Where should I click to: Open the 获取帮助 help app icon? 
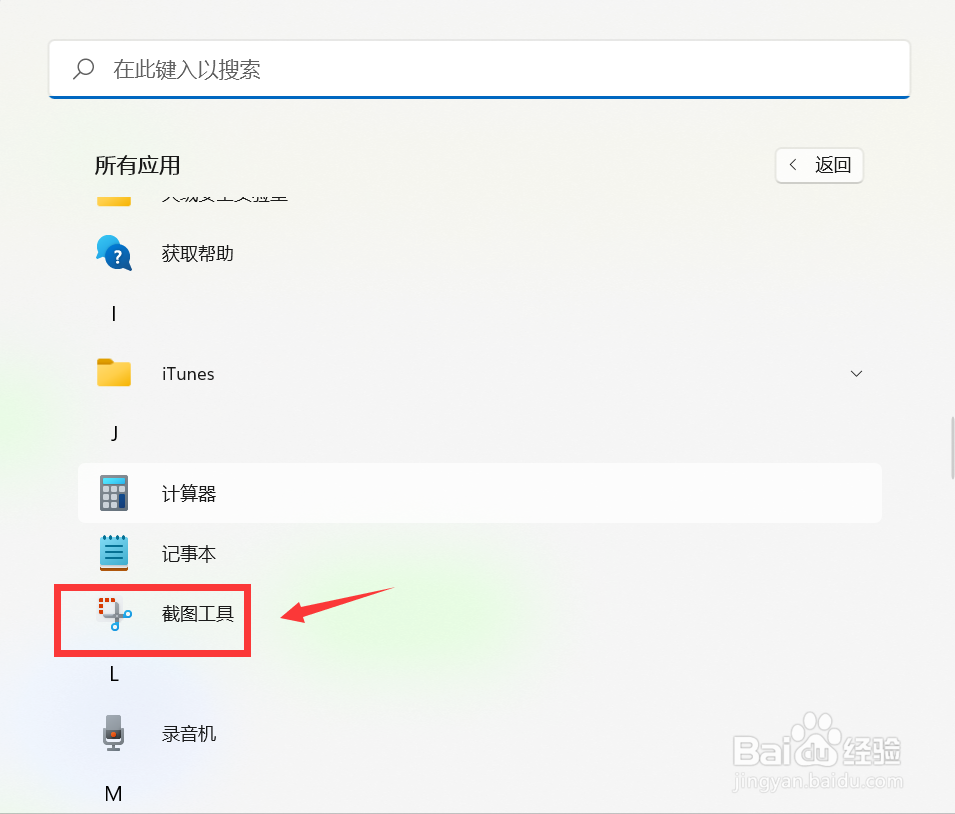(113, 253)
